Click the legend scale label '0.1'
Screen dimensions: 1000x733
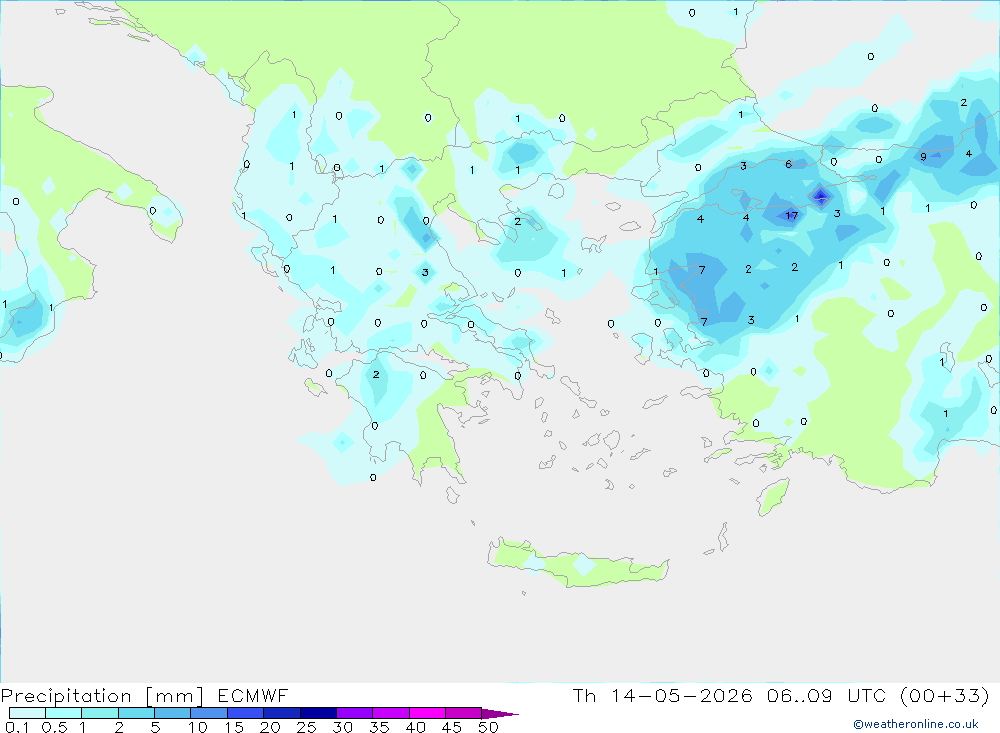(17, 727)
